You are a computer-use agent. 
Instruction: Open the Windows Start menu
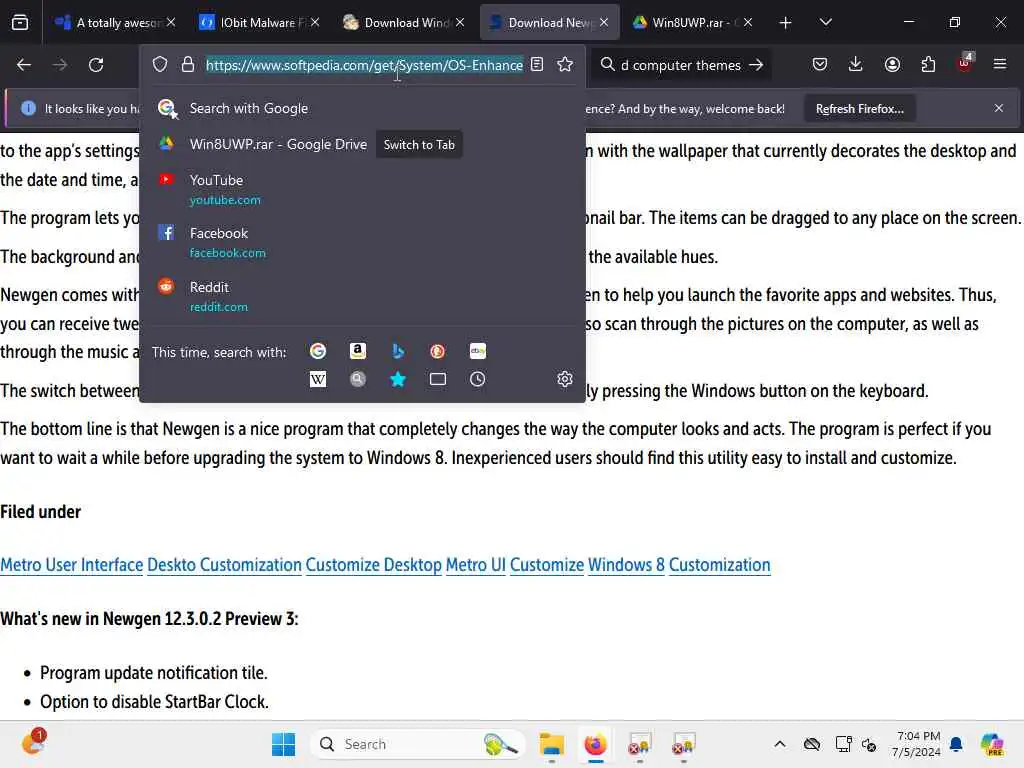(283, 744)
